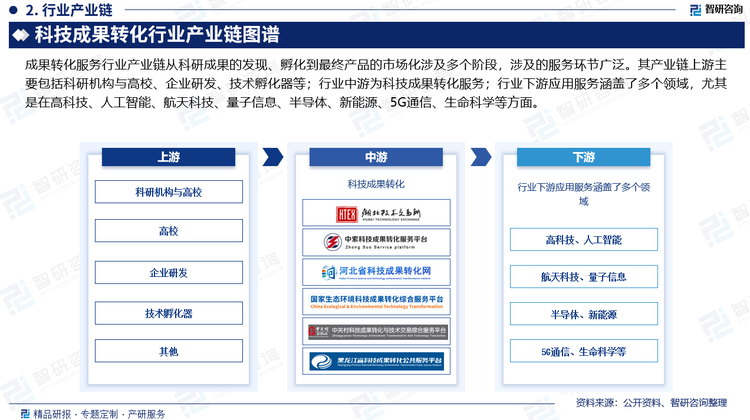Select the 河北省科技成果转化网 logo
Viewport: 750px width, 420px height.
click(x=376, y=271)
